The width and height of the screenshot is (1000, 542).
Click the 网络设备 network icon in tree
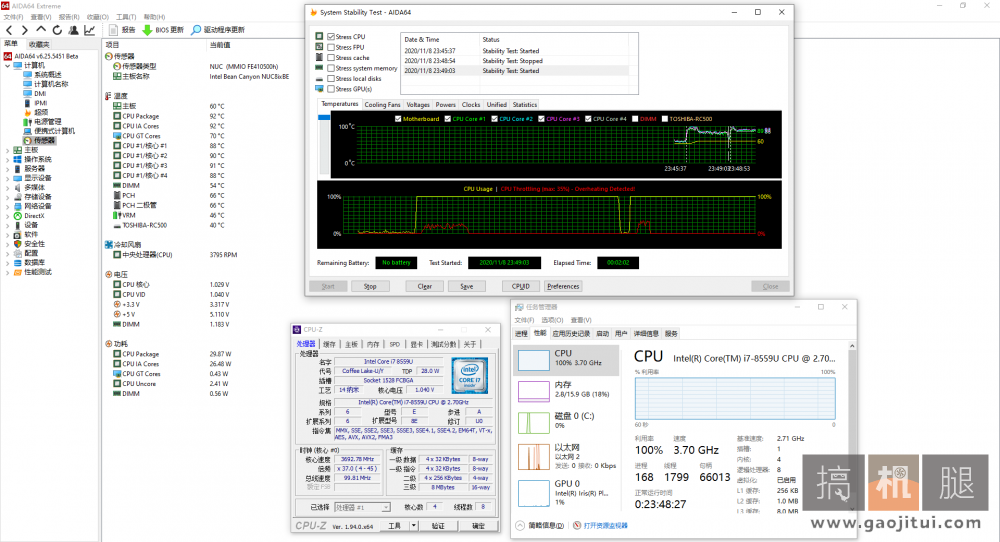(17, 206)
